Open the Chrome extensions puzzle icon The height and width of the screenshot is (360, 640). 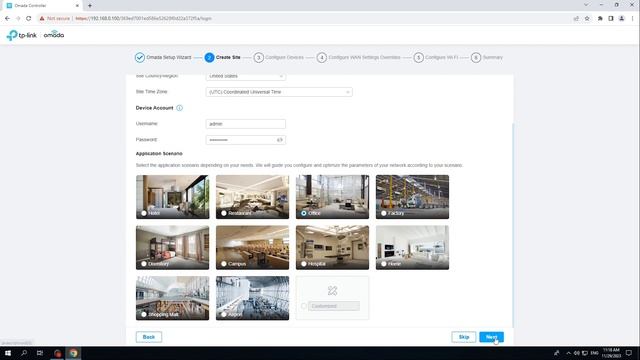pos(600,18)
